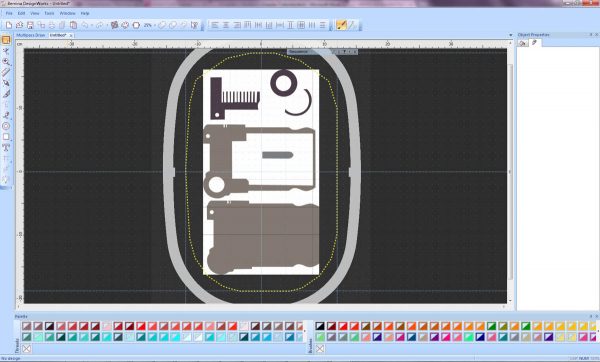The image size is (600, 362).
Task: Open the Tools menu
Action: pyautogui.click(x=49, y=13)
